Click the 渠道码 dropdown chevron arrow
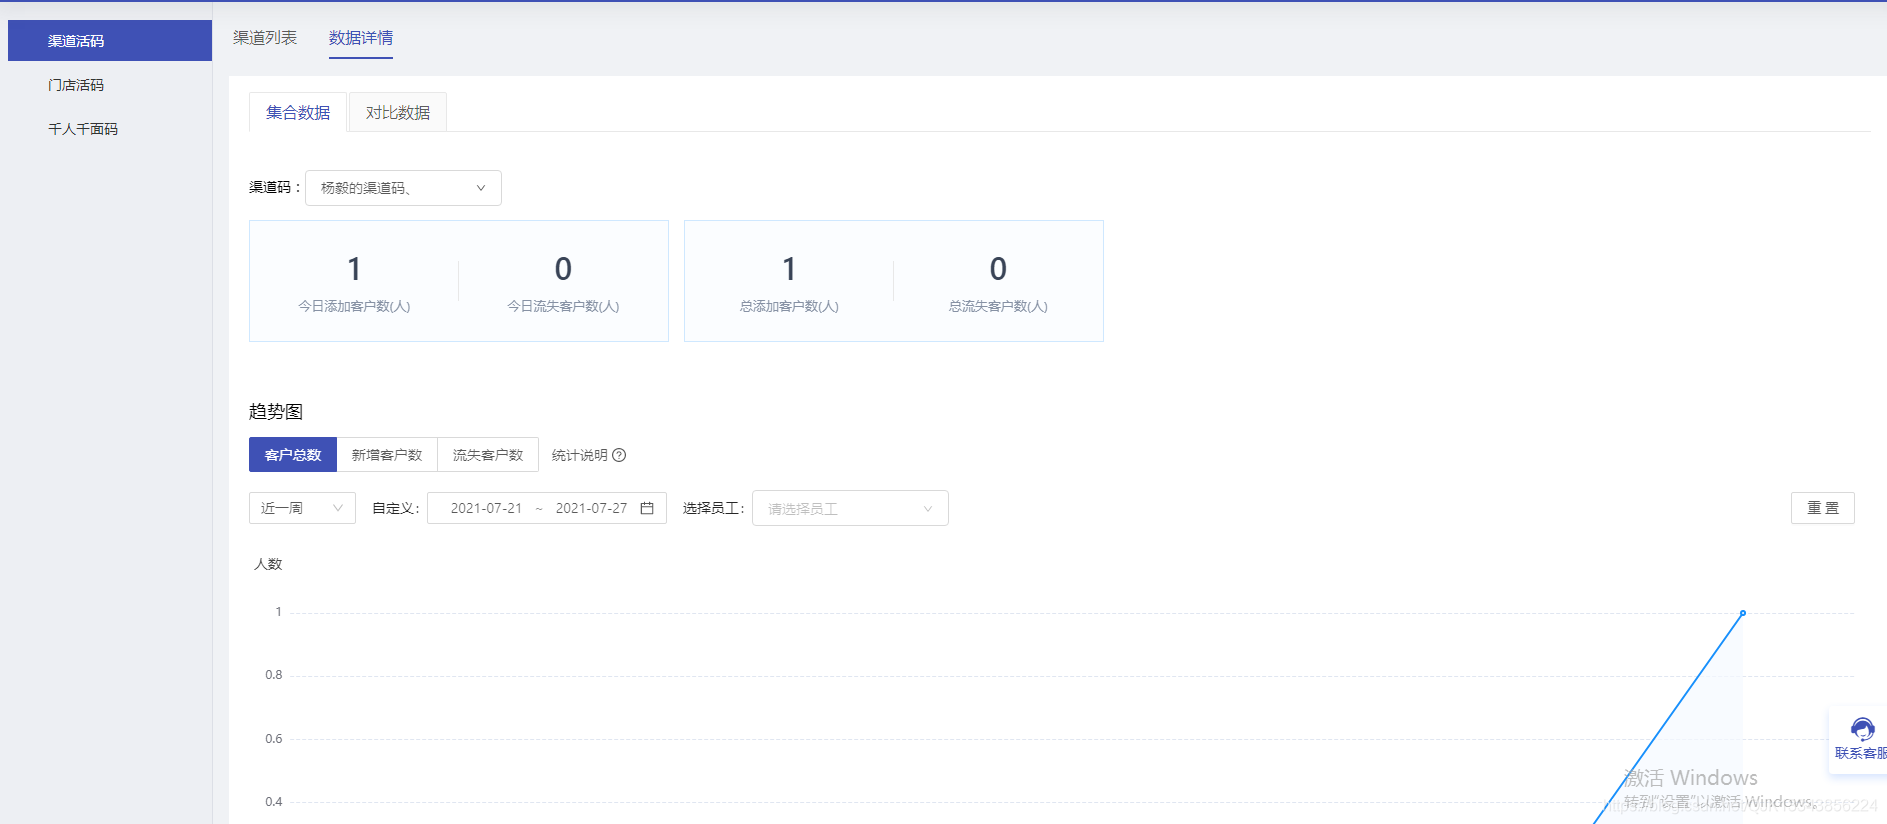The width and height of the screenshot is (1887, 824). click(x=481, y=188)
